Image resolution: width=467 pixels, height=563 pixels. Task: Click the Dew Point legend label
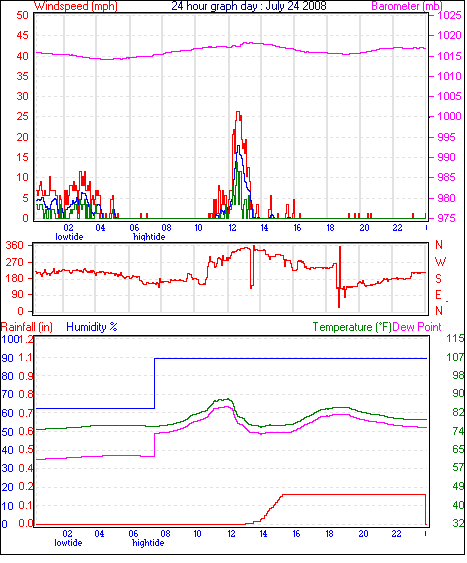417,327
